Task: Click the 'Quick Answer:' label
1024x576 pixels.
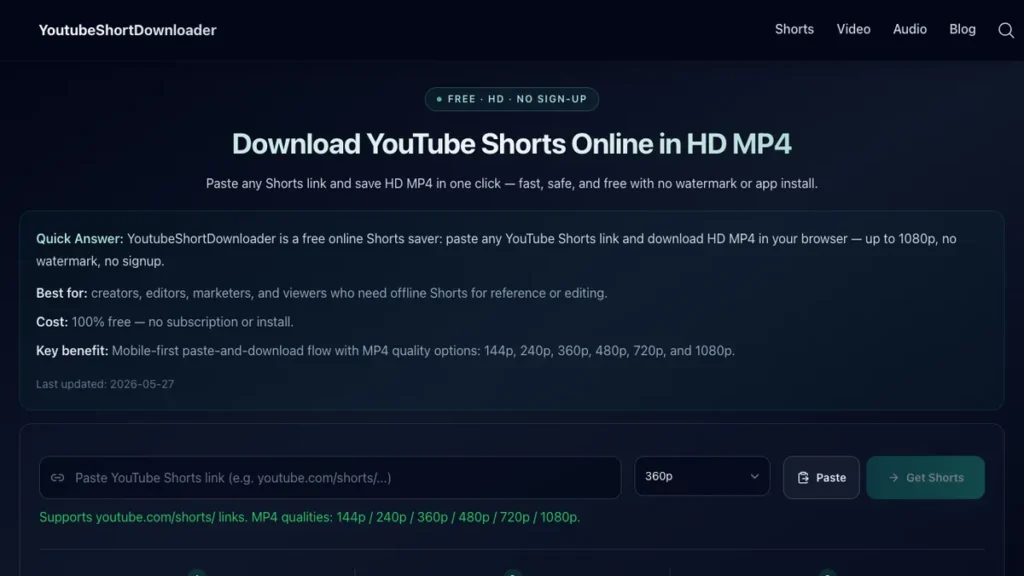Action: (80, 239)
